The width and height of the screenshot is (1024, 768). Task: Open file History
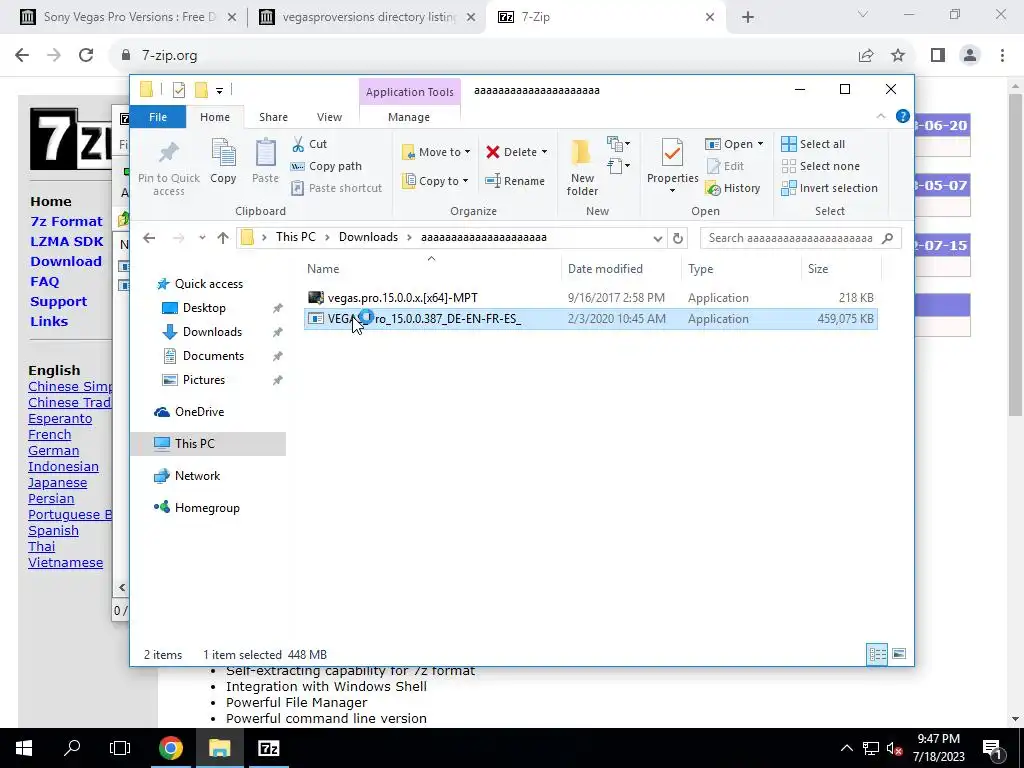tap(733, 188)
